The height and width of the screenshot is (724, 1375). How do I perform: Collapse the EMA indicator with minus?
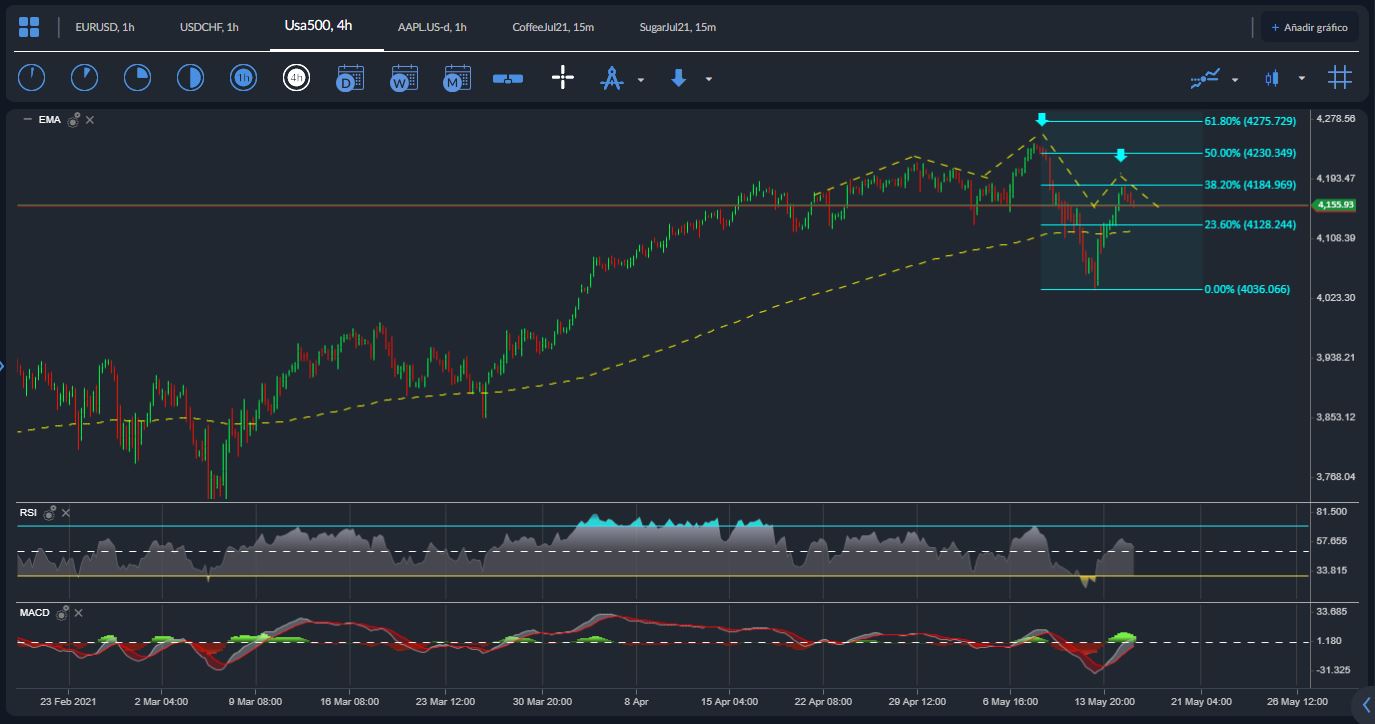click(27, 120)
